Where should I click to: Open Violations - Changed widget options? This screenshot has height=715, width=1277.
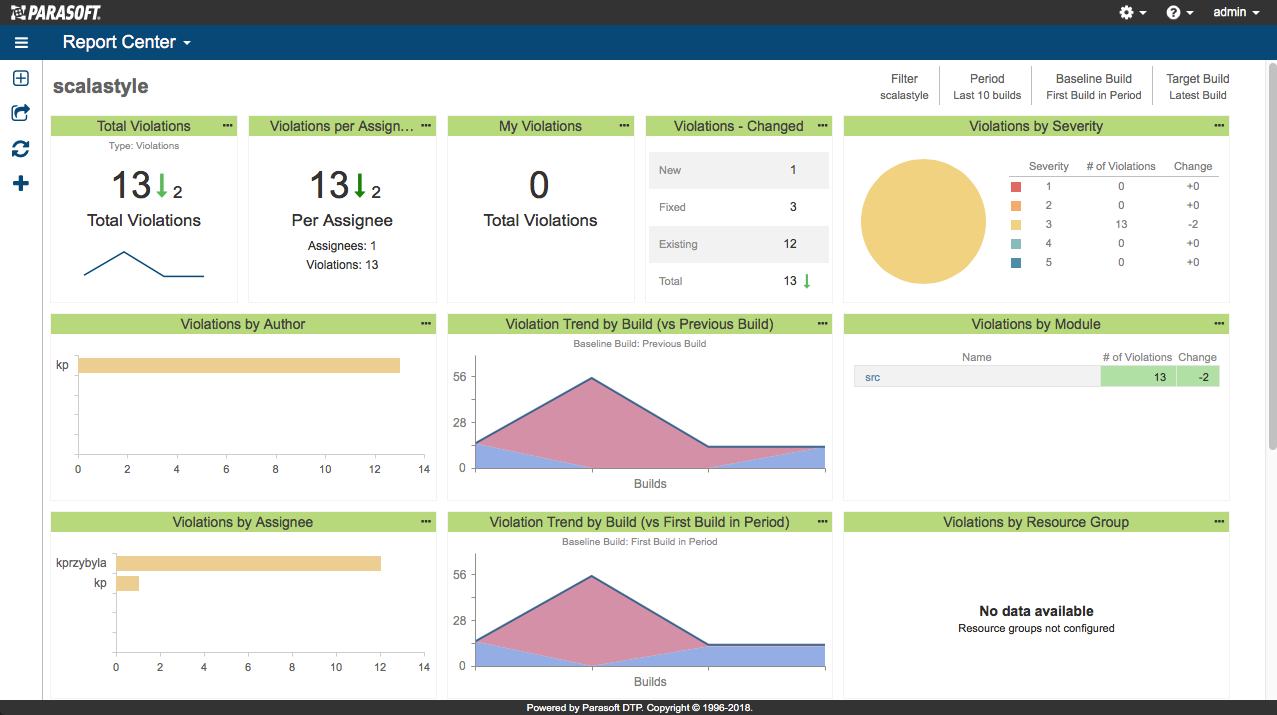pos(823,126)
